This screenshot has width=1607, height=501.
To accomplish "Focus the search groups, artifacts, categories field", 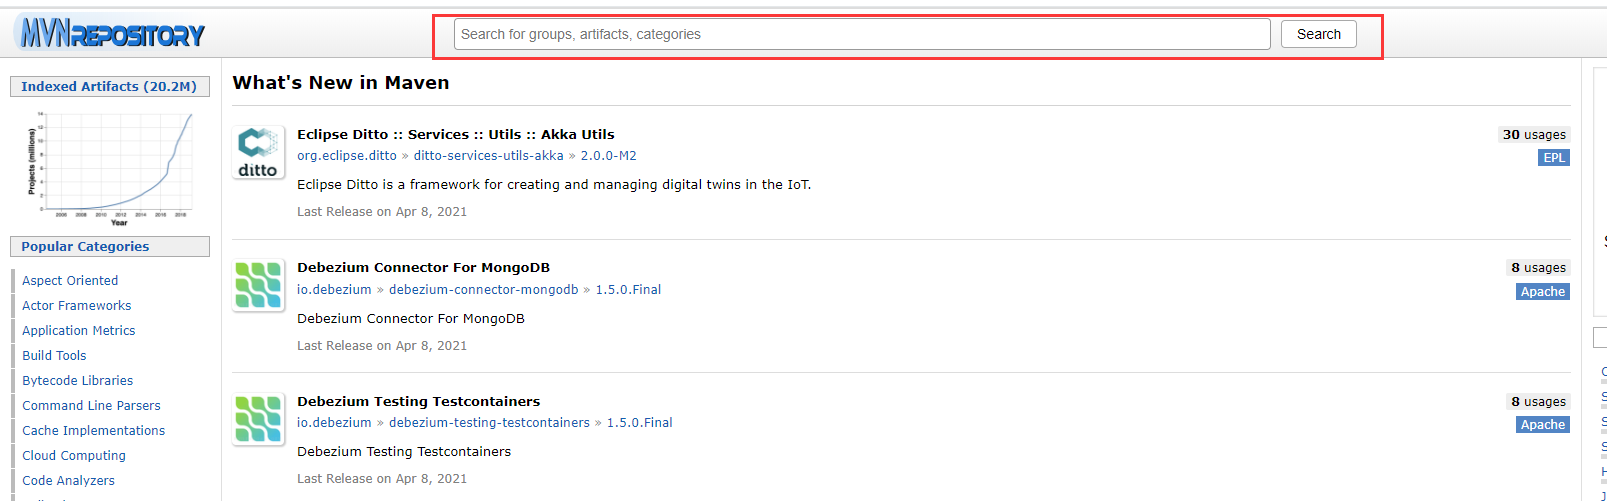I will click(862, 34).
